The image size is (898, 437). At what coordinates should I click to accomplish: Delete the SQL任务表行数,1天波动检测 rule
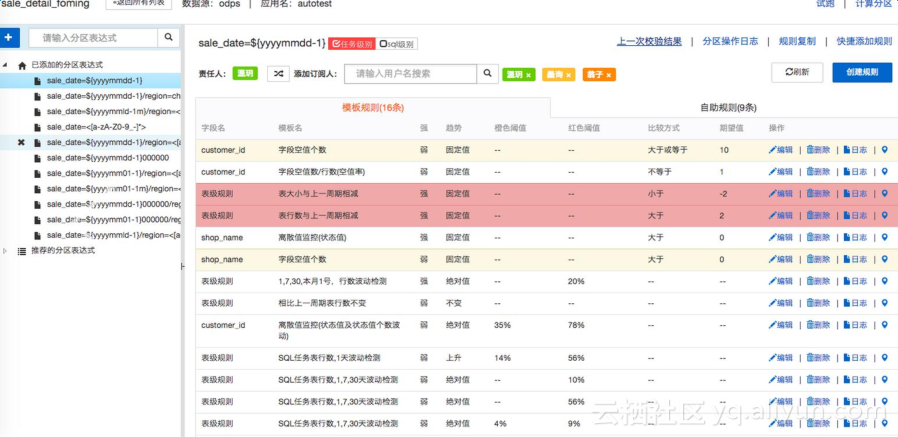pyautogui.click(x=818, y=358)
